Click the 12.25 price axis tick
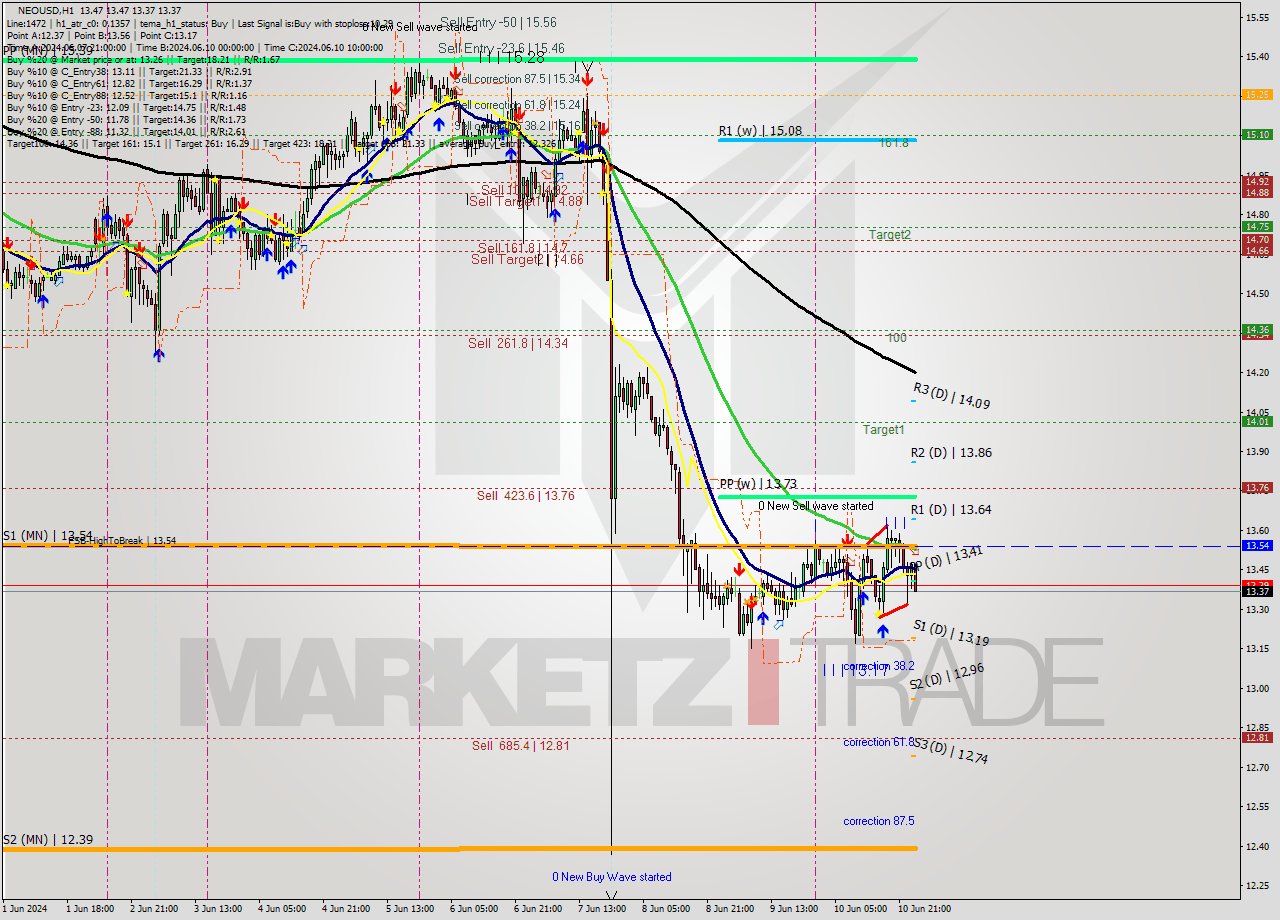The height and width of the screenshot is (920, 1280). point(1256,885)
